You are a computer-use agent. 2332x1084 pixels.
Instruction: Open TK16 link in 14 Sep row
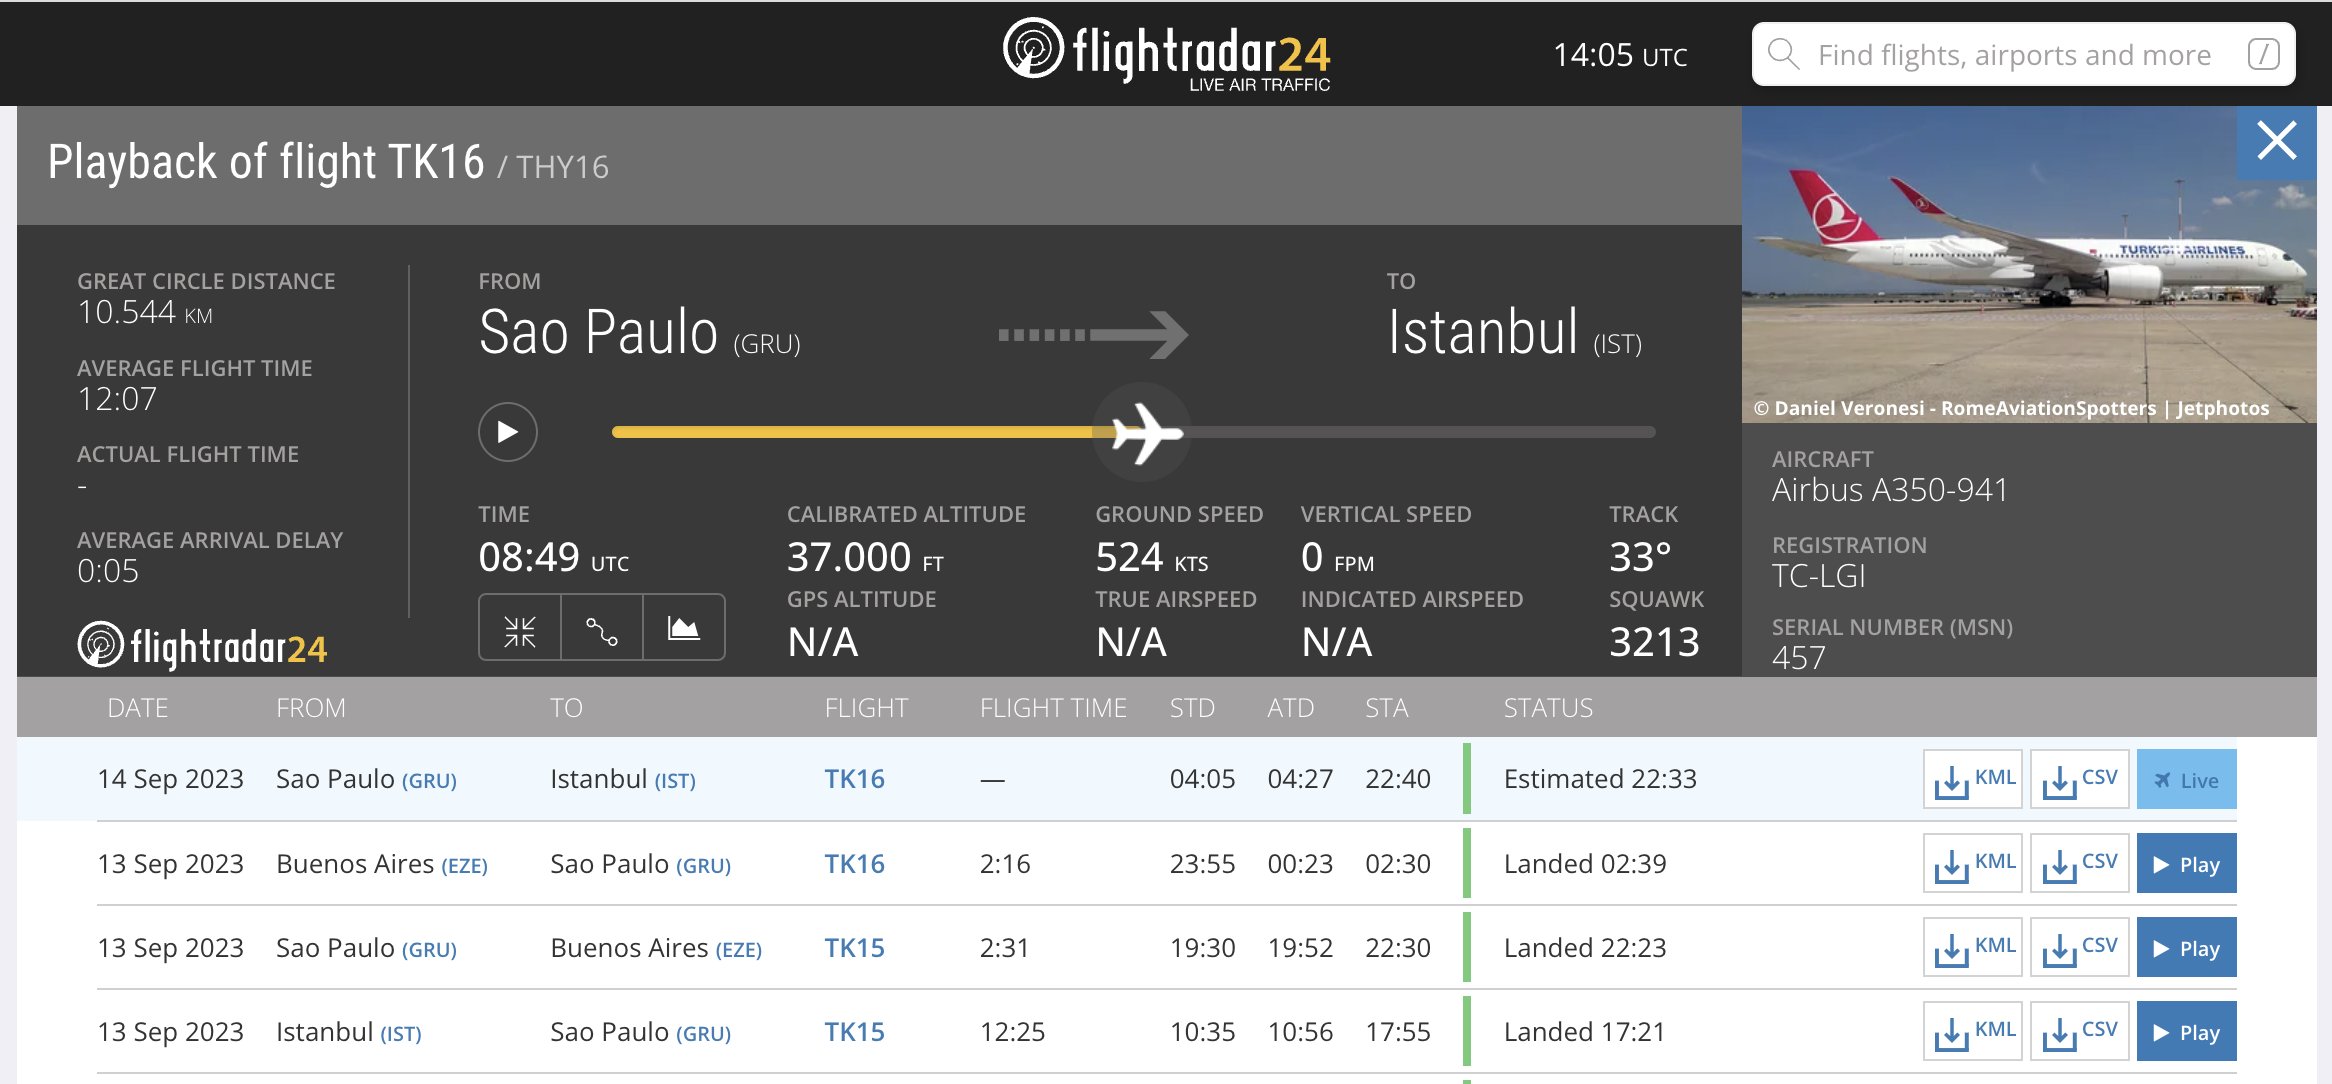pos(854,779)
